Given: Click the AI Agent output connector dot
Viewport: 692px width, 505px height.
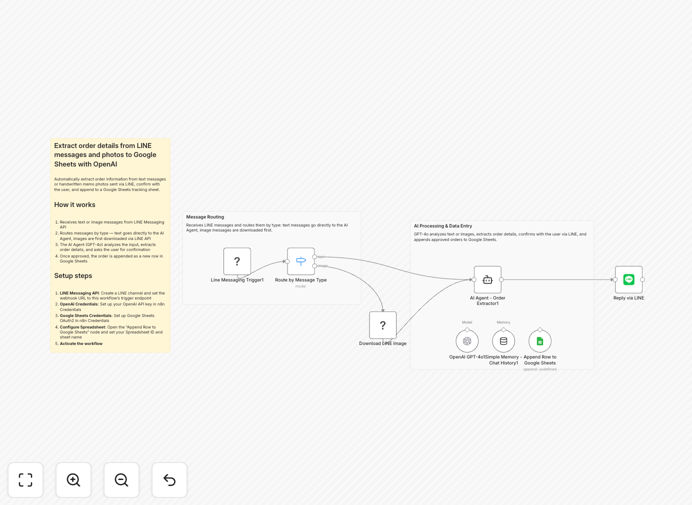Looking at the screenshot, I should [x=501, y=279].
